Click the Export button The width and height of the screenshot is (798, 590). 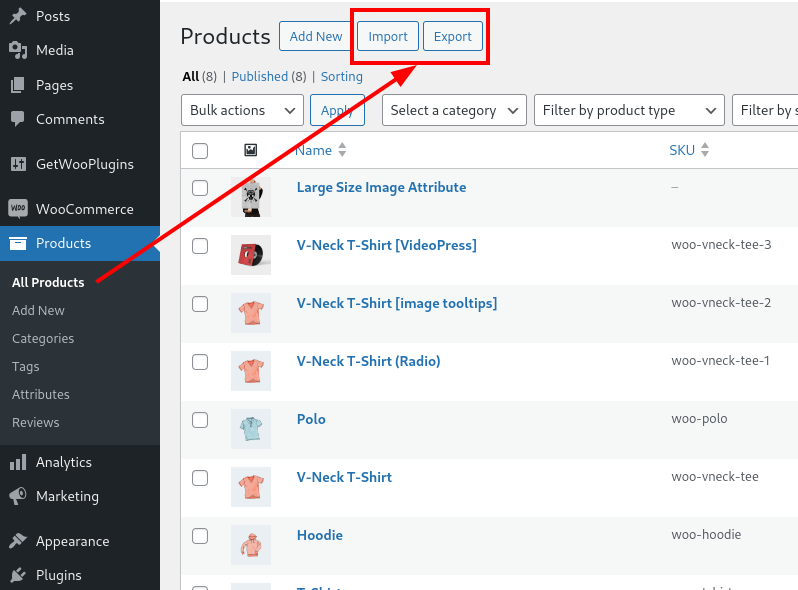pyautogui.click(x=453, y=36)
